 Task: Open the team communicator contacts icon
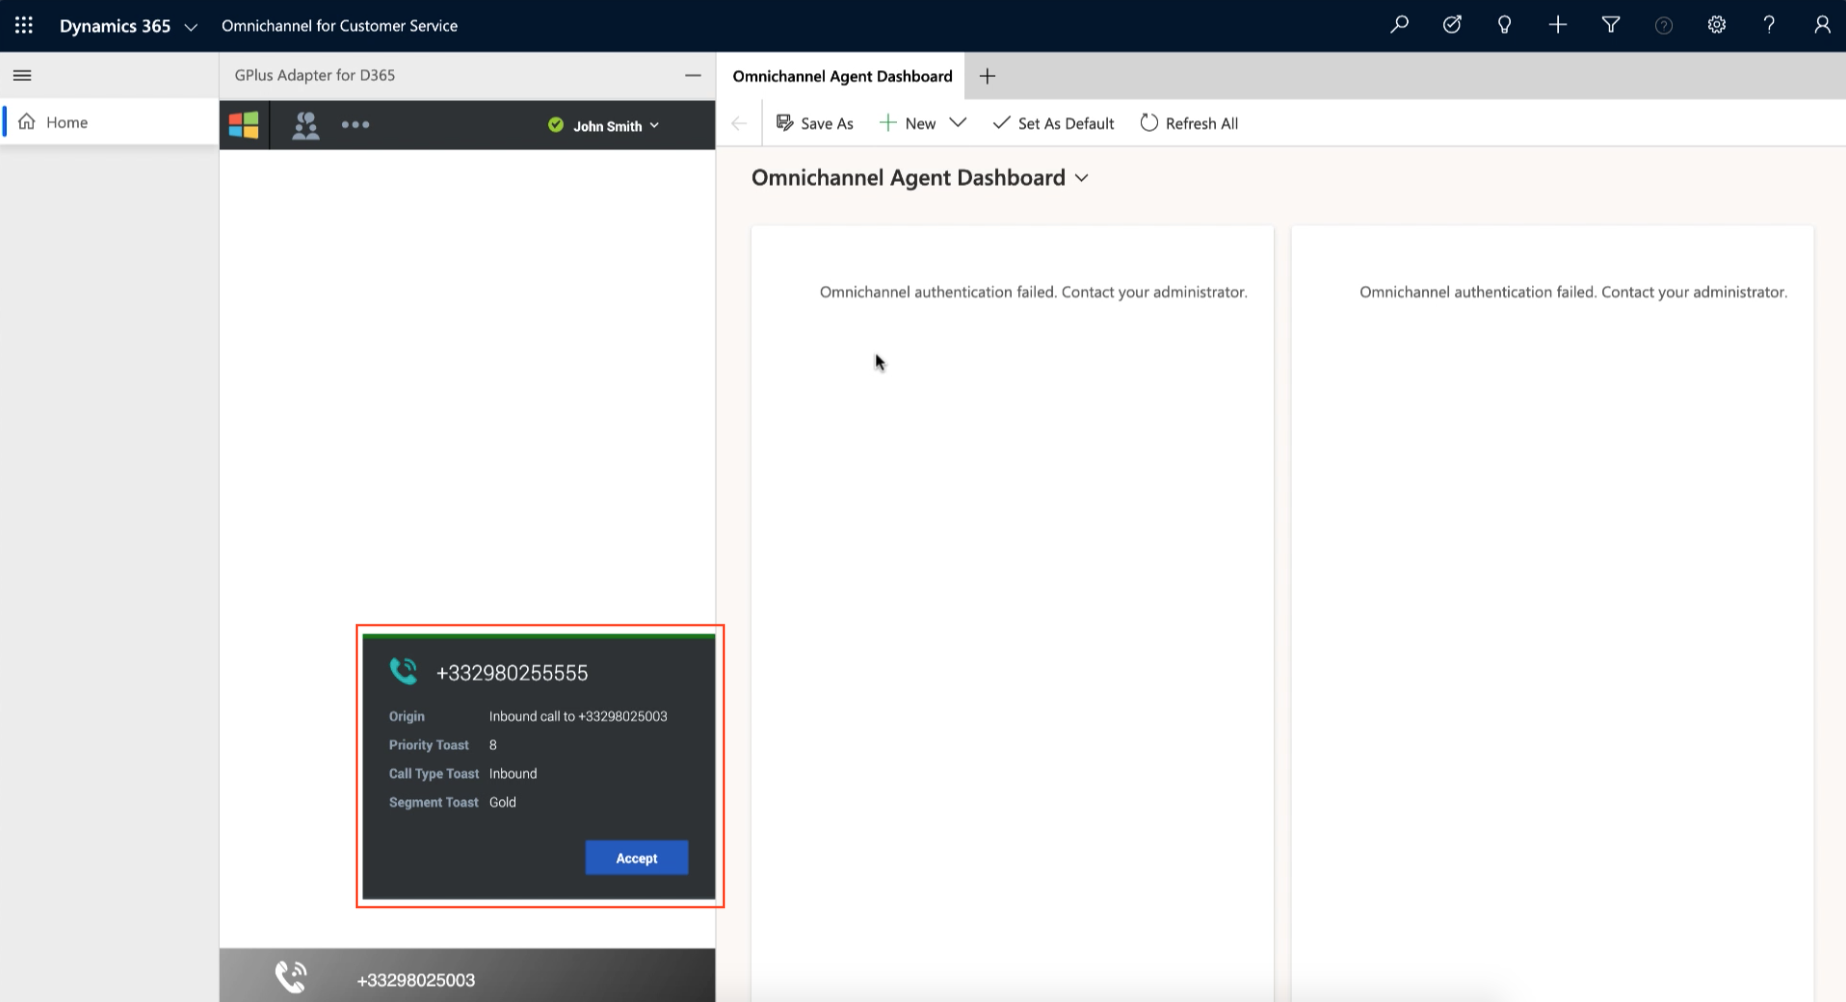point(305,125)
